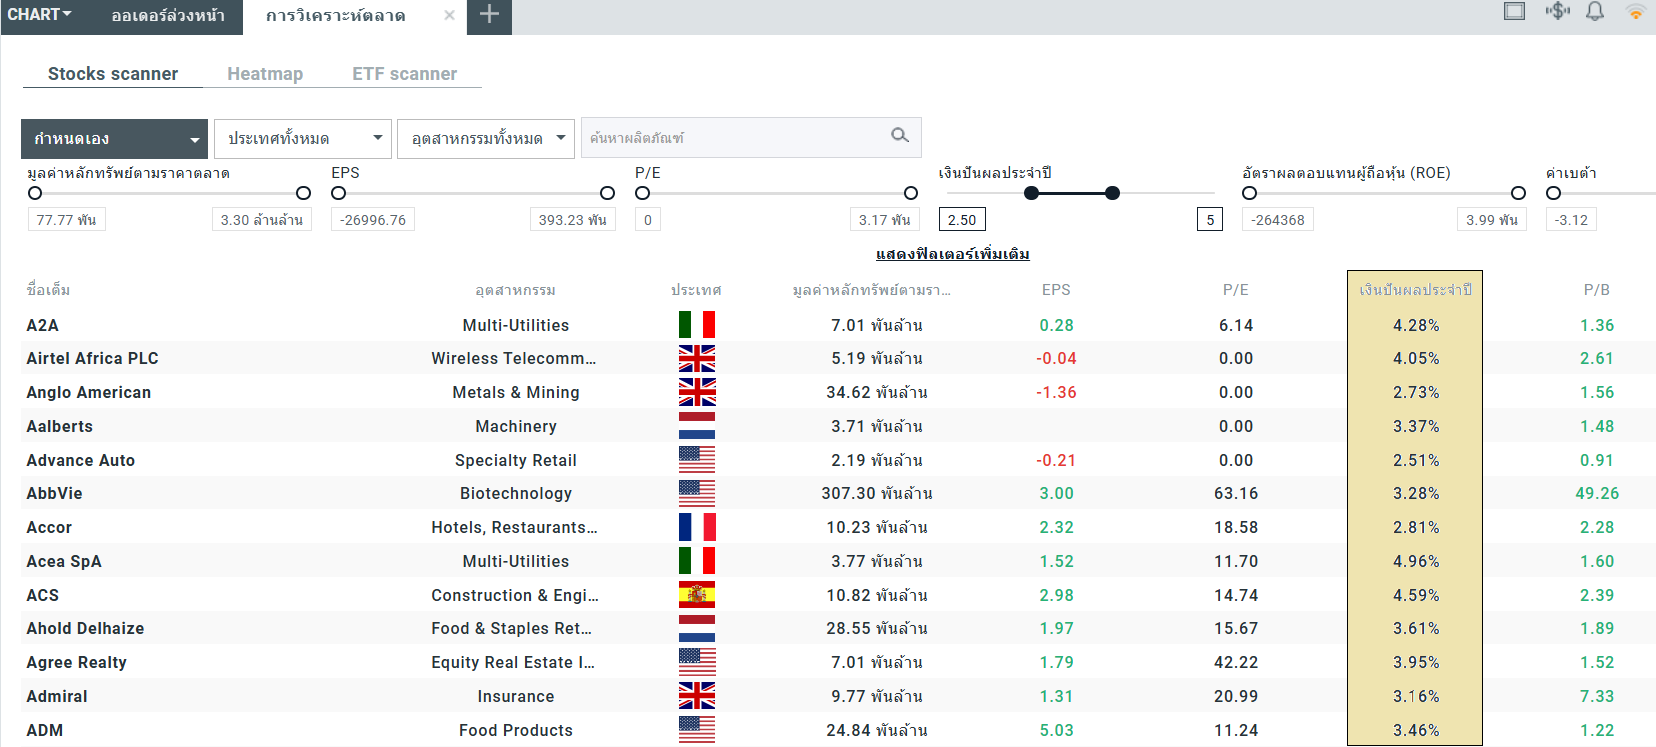This screenshot has width=1656, height=747.
Task: Switch to the ETF scanner tab
Action: pos(404,74)
